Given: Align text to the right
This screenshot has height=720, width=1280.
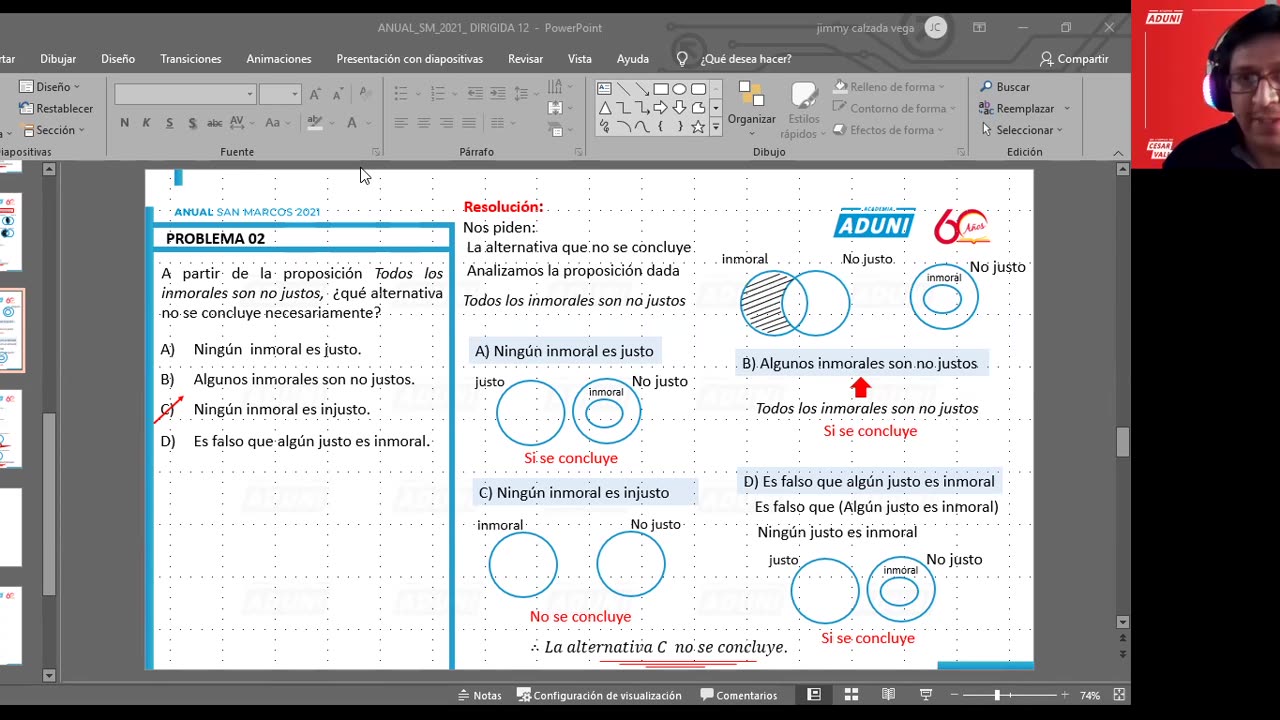Looking at the screenshot, I should (x=446, y=123).
